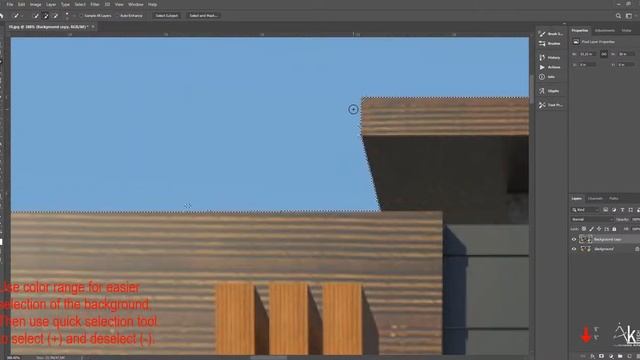Open the Quick Selection tool preset picker
Image resolution: width=640 pixels, height=360 pixels.
(x=17, y=16)
